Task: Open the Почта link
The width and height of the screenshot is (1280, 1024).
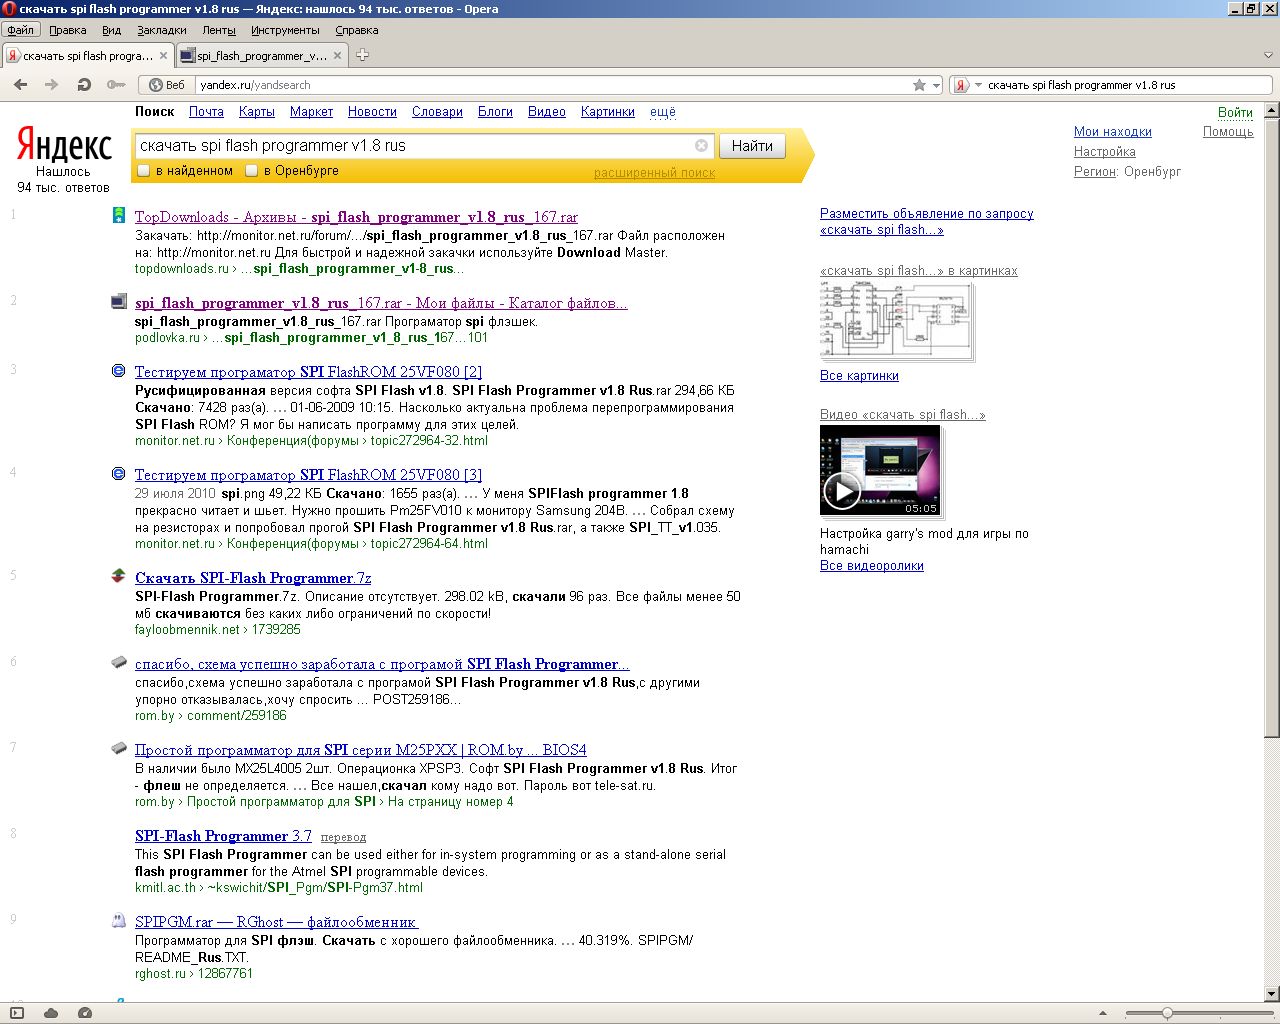Action: [206, 112]
